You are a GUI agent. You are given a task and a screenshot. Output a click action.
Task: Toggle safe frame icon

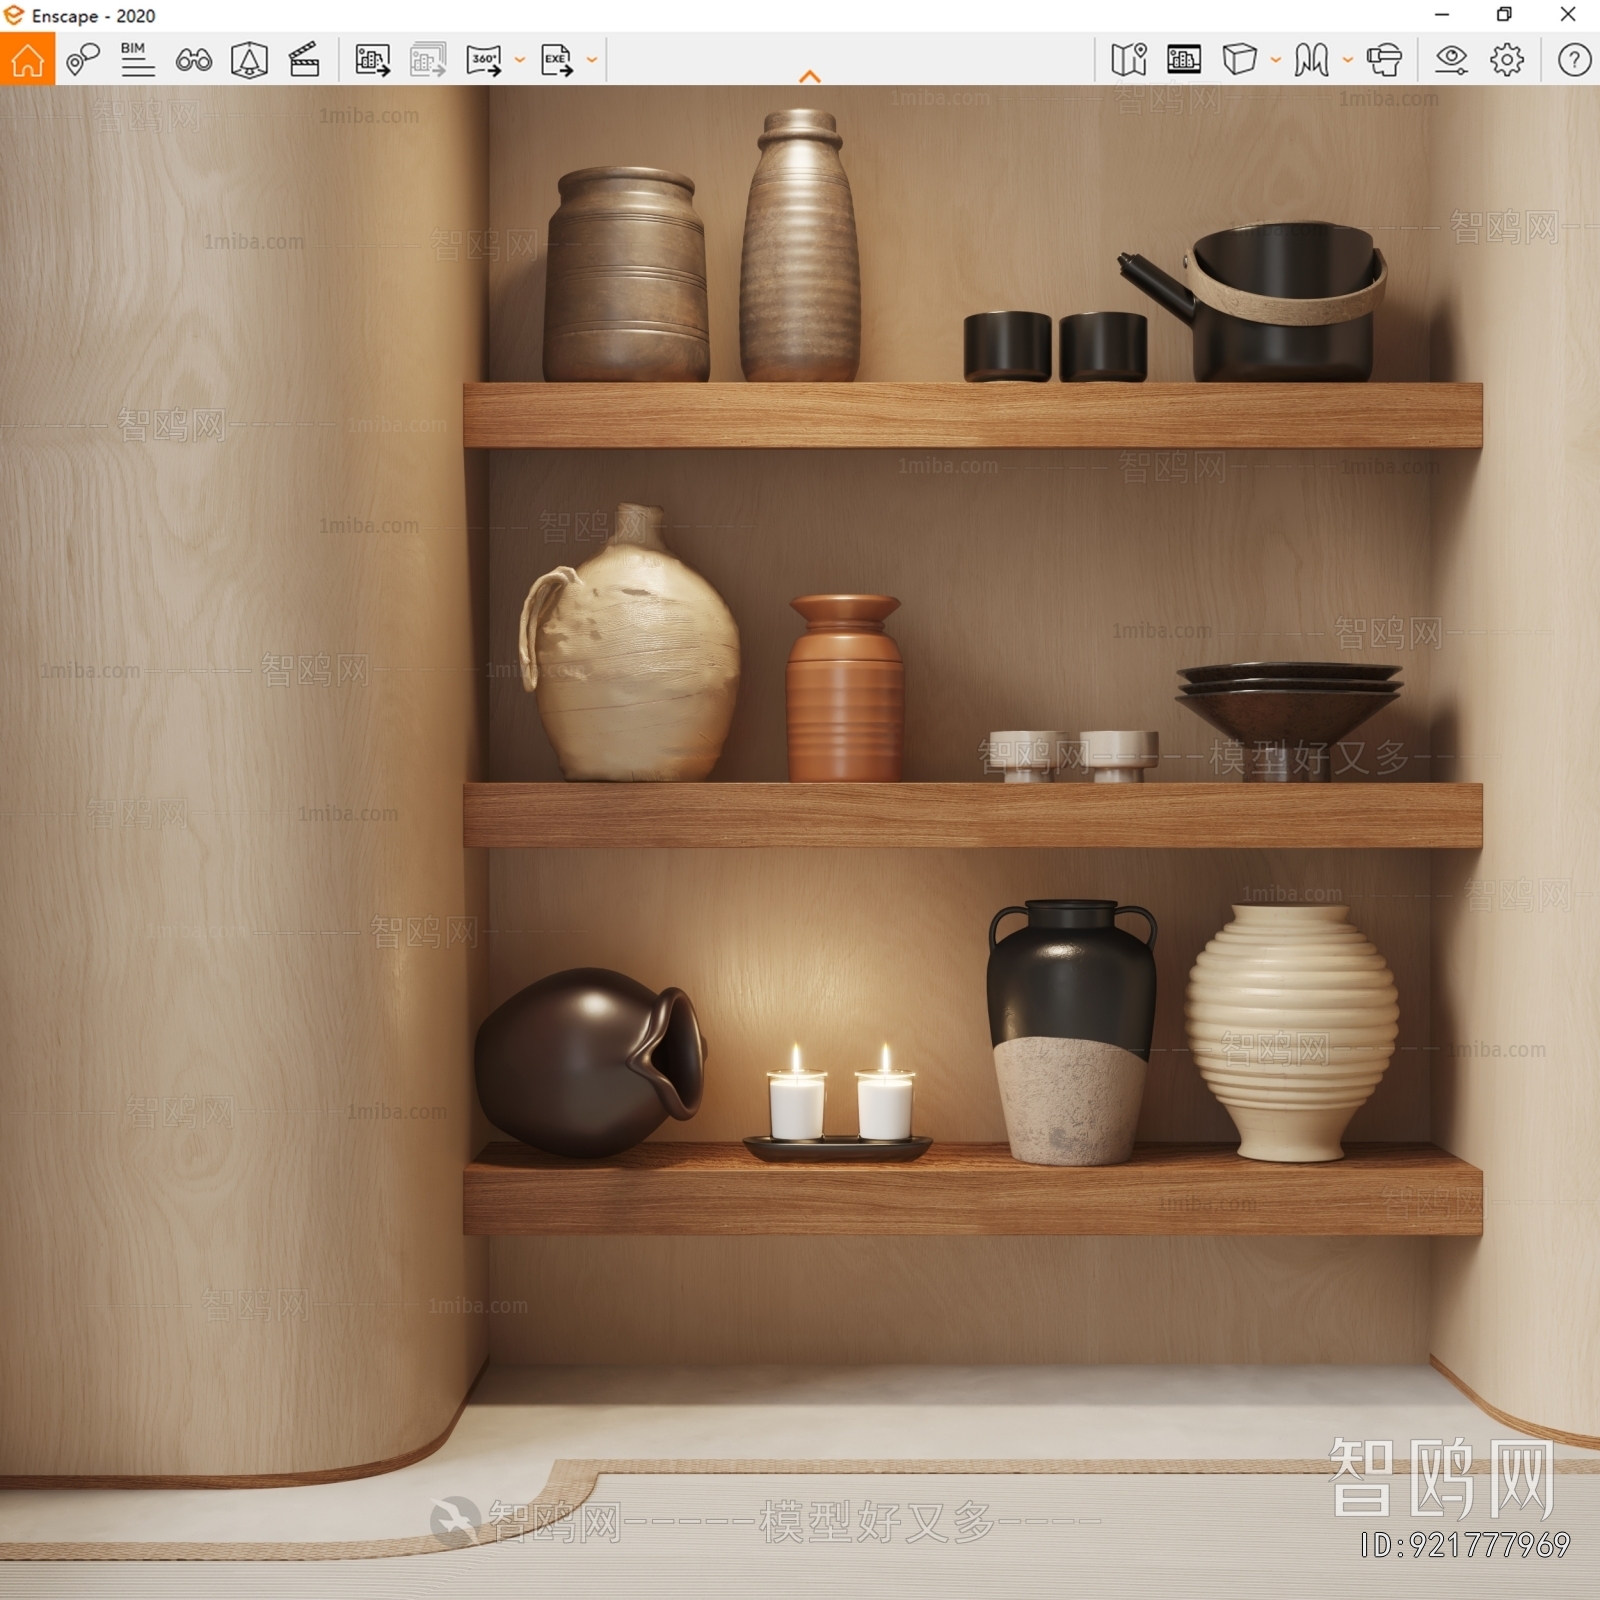(1184, 60)
